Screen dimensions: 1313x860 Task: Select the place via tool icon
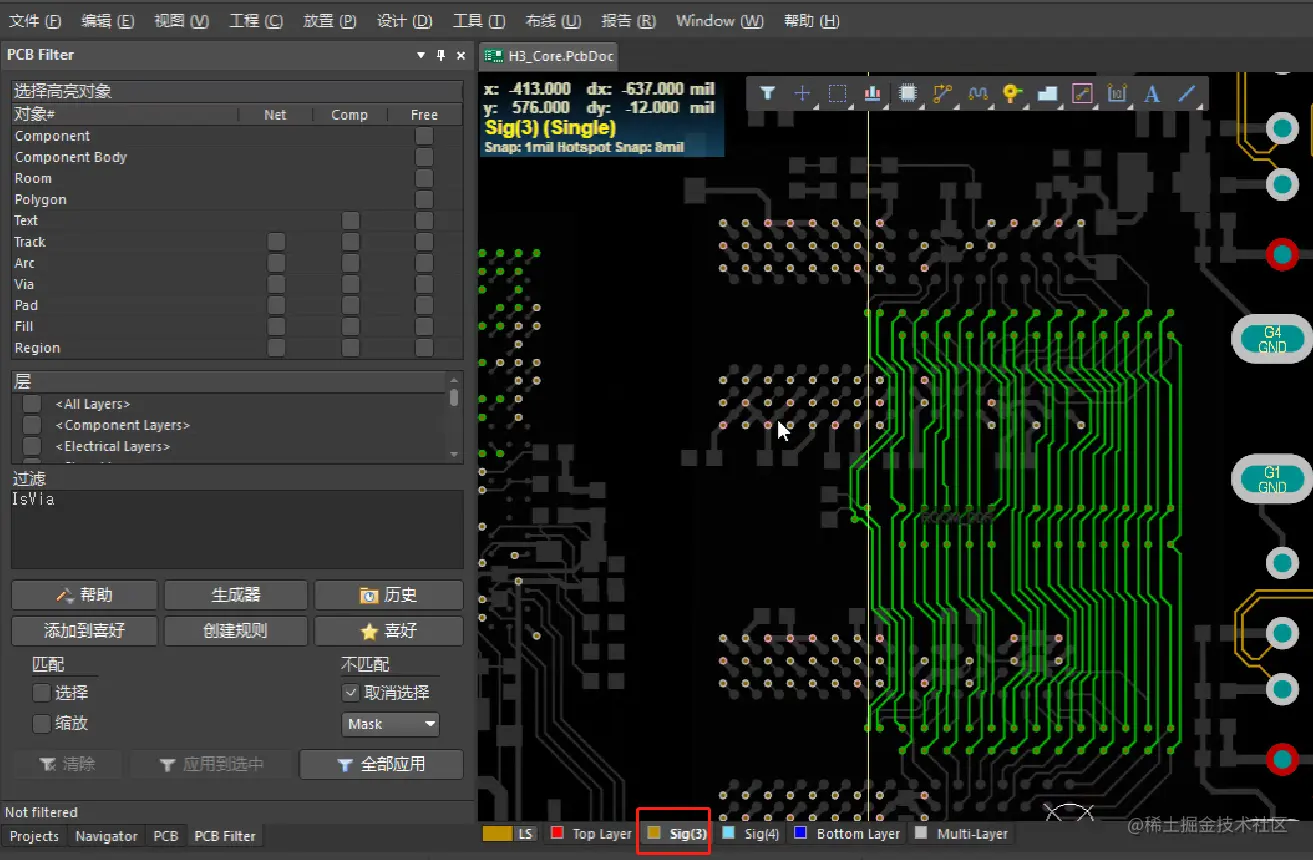pyautogui.click(x=1012, y=93)
